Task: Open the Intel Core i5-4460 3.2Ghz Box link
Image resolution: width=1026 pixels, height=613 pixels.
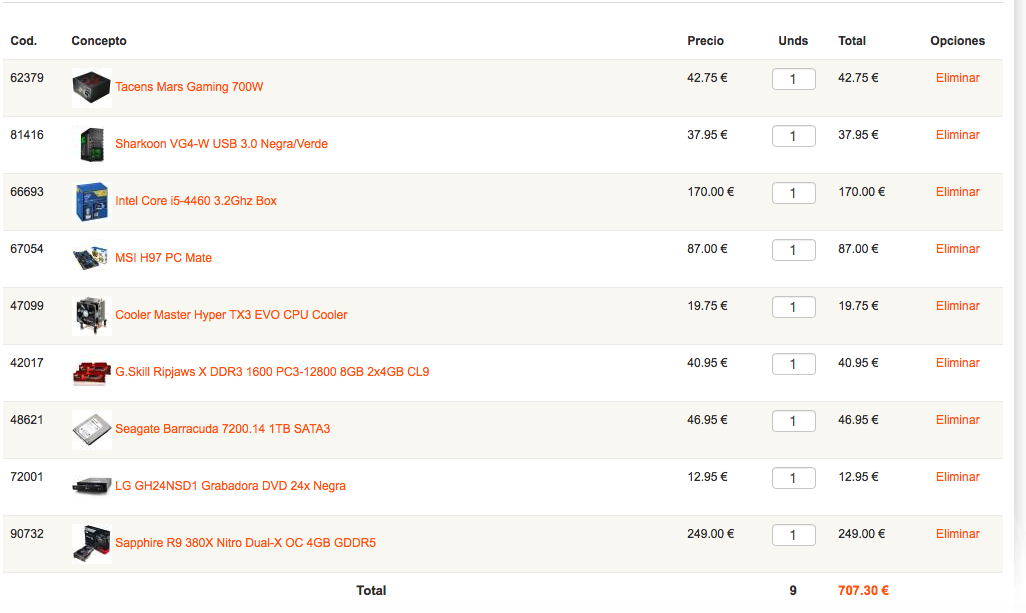Action: tap(196, 201)
